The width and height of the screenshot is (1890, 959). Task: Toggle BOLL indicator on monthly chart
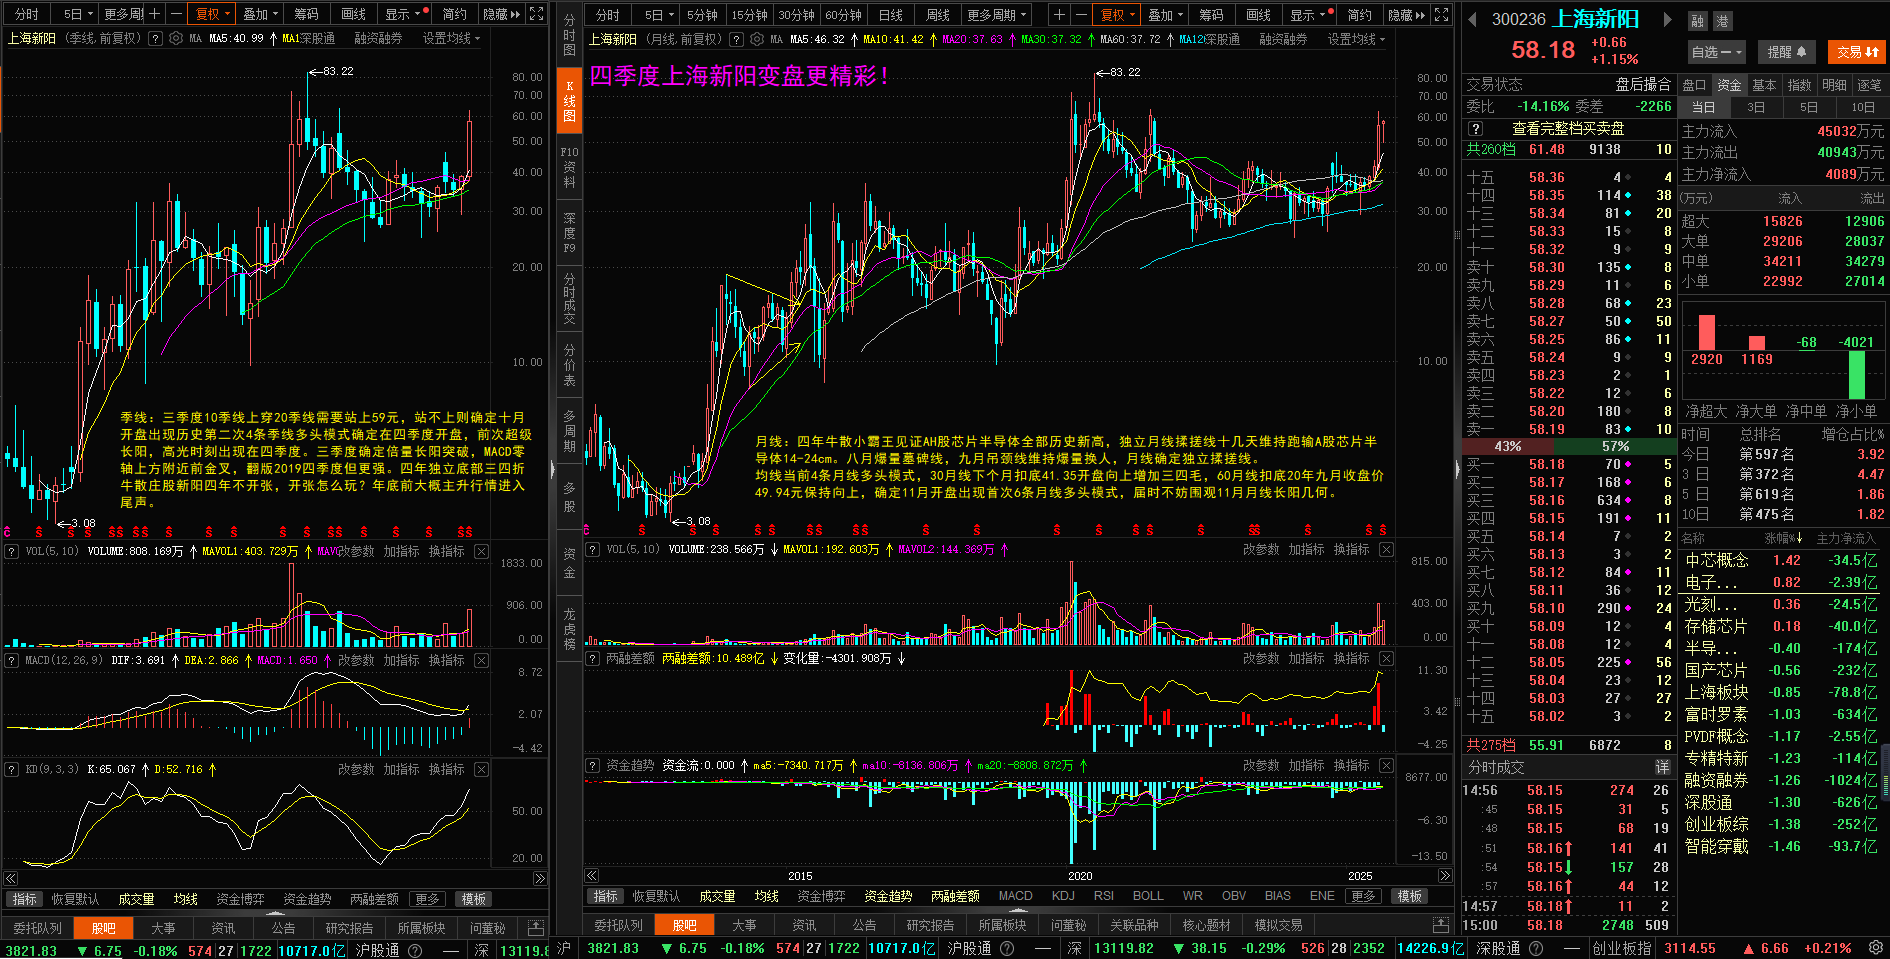[x=1148, y=896]
